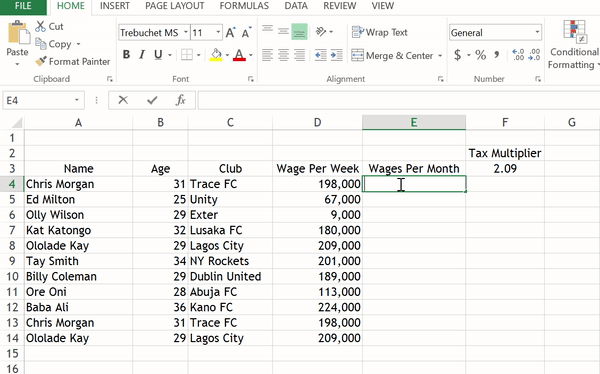Click inside the formula bar
The image size is (600, 374).
pos(399,100)
